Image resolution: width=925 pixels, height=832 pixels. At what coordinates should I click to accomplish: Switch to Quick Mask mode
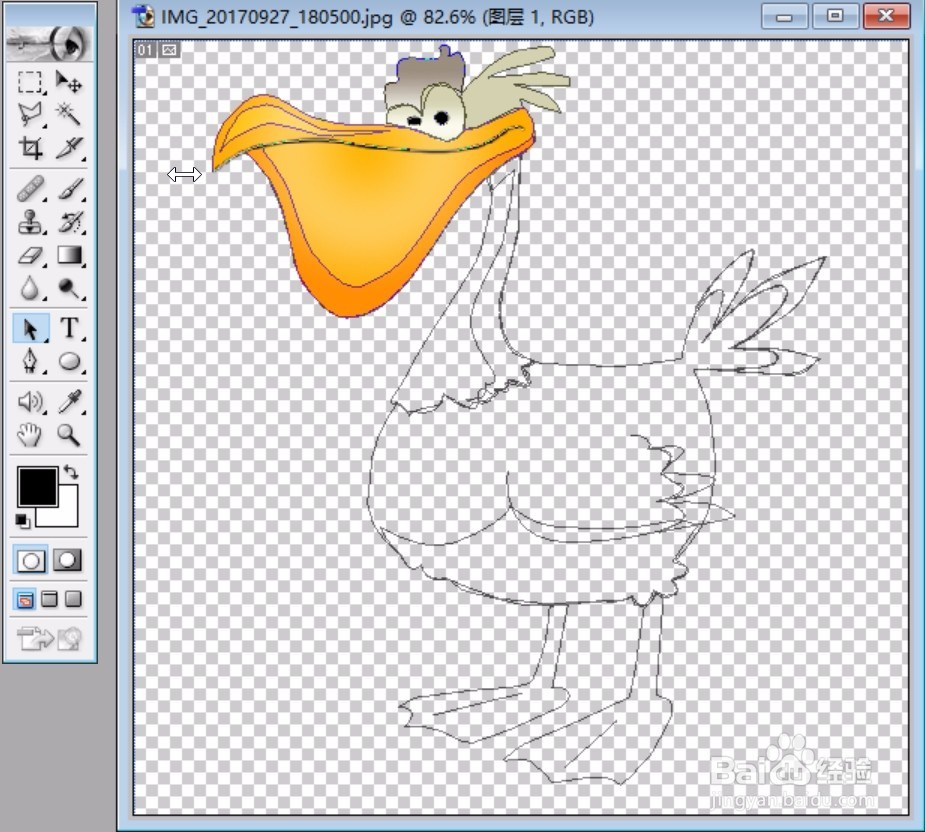(67, 560)
